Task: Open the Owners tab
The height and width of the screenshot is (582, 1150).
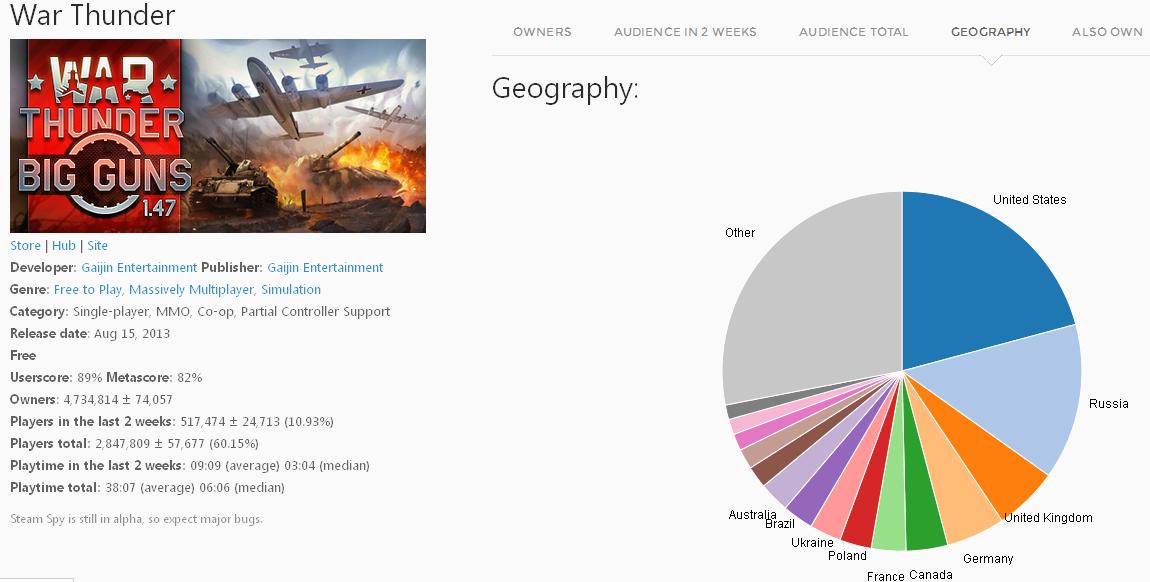Action: point(542,32)
